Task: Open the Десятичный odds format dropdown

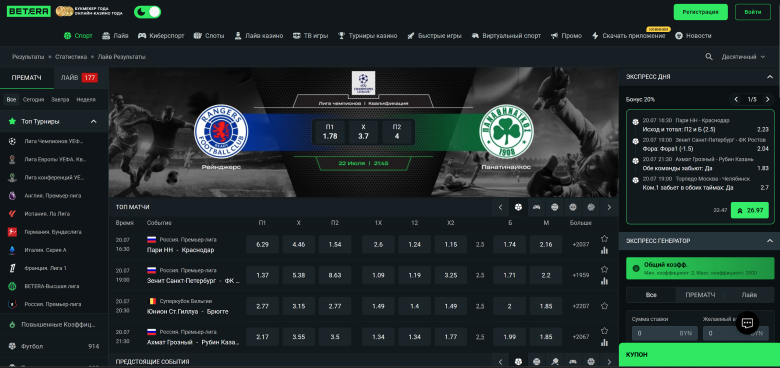Action: [x=743, y=57]
